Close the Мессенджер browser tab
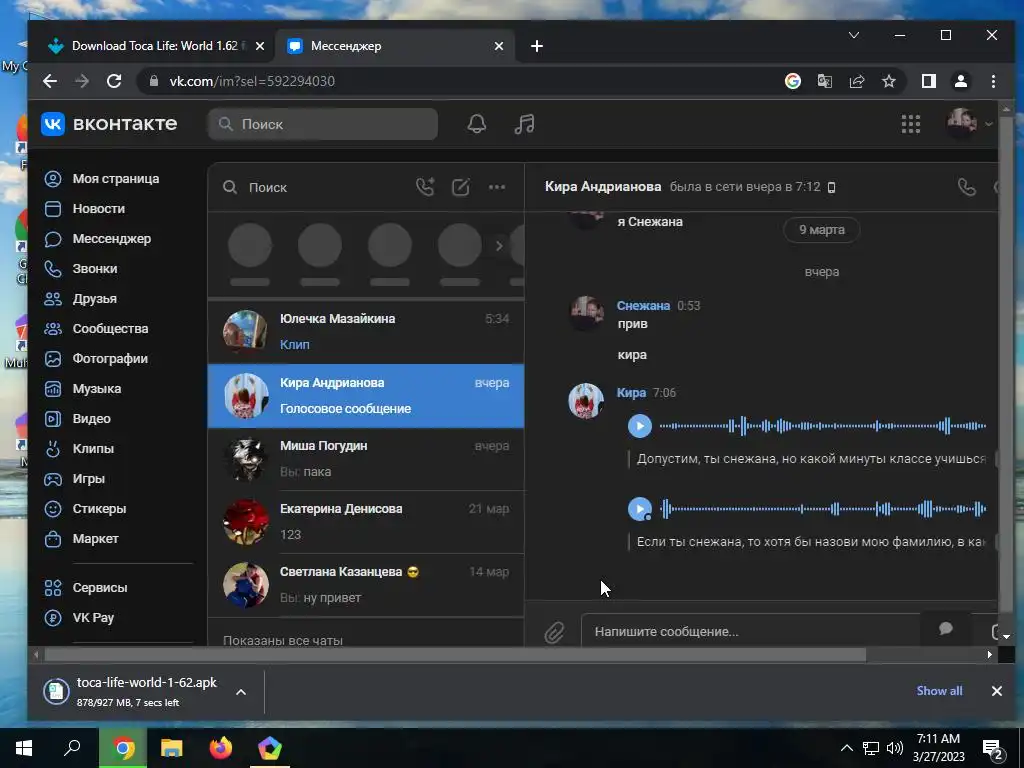 point(499,46)
